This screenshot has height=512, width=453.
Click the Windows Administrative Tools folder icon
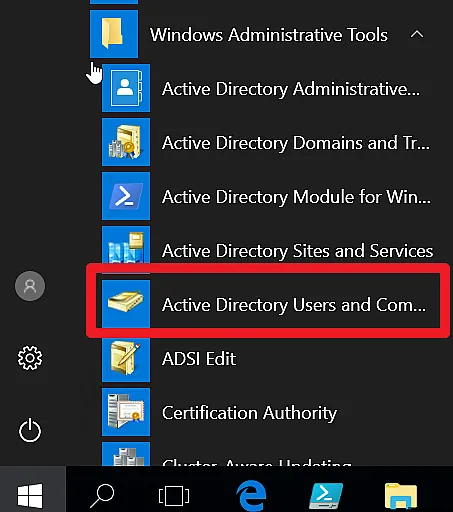[114, 34]
